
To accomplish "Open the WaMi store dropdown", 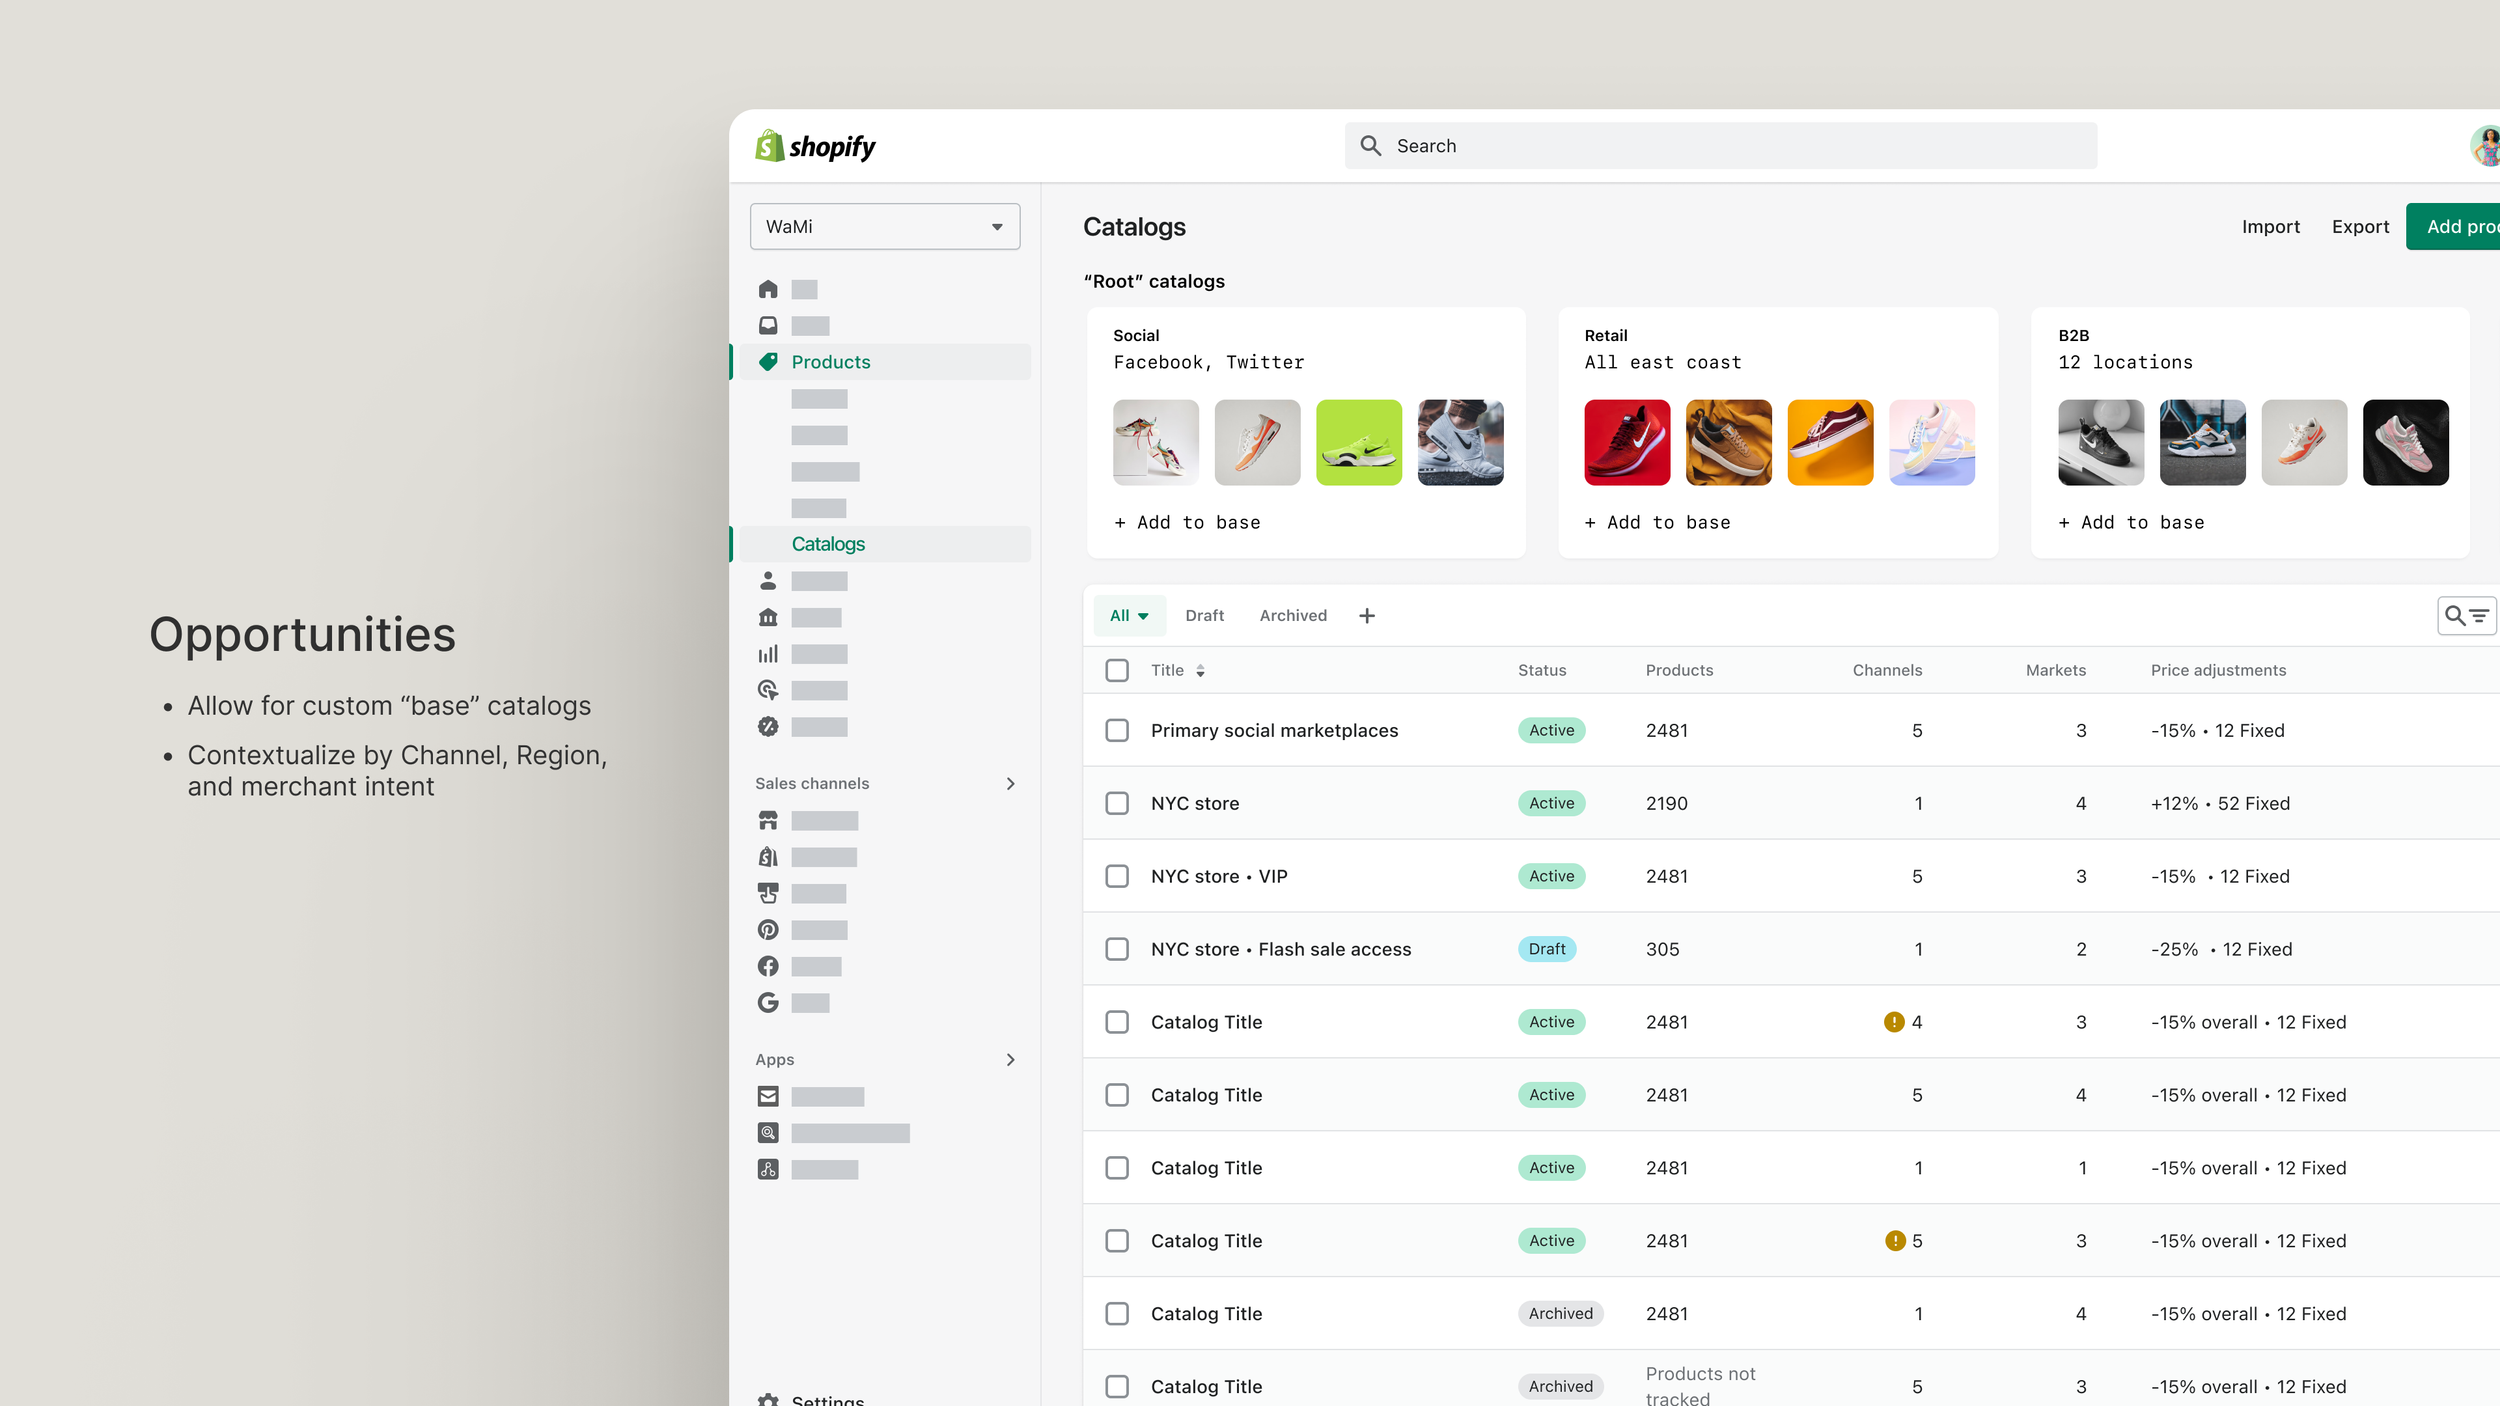I will pos(884,227).
